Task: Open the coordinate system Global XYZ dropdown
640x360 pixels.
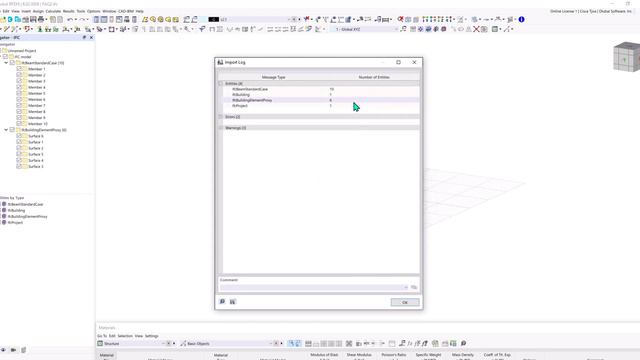Action: pos(396,29)
